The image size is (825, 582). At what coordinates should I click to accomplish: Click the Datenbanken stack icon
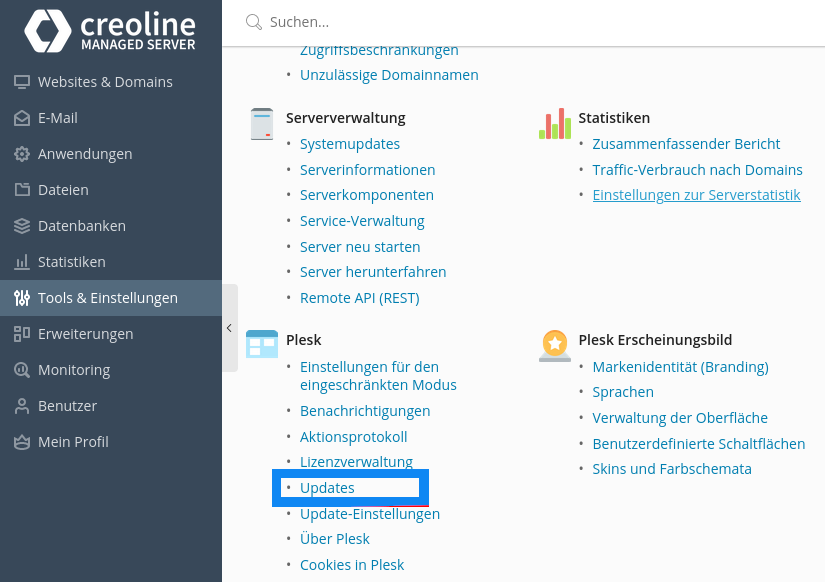tap(22, 226)
